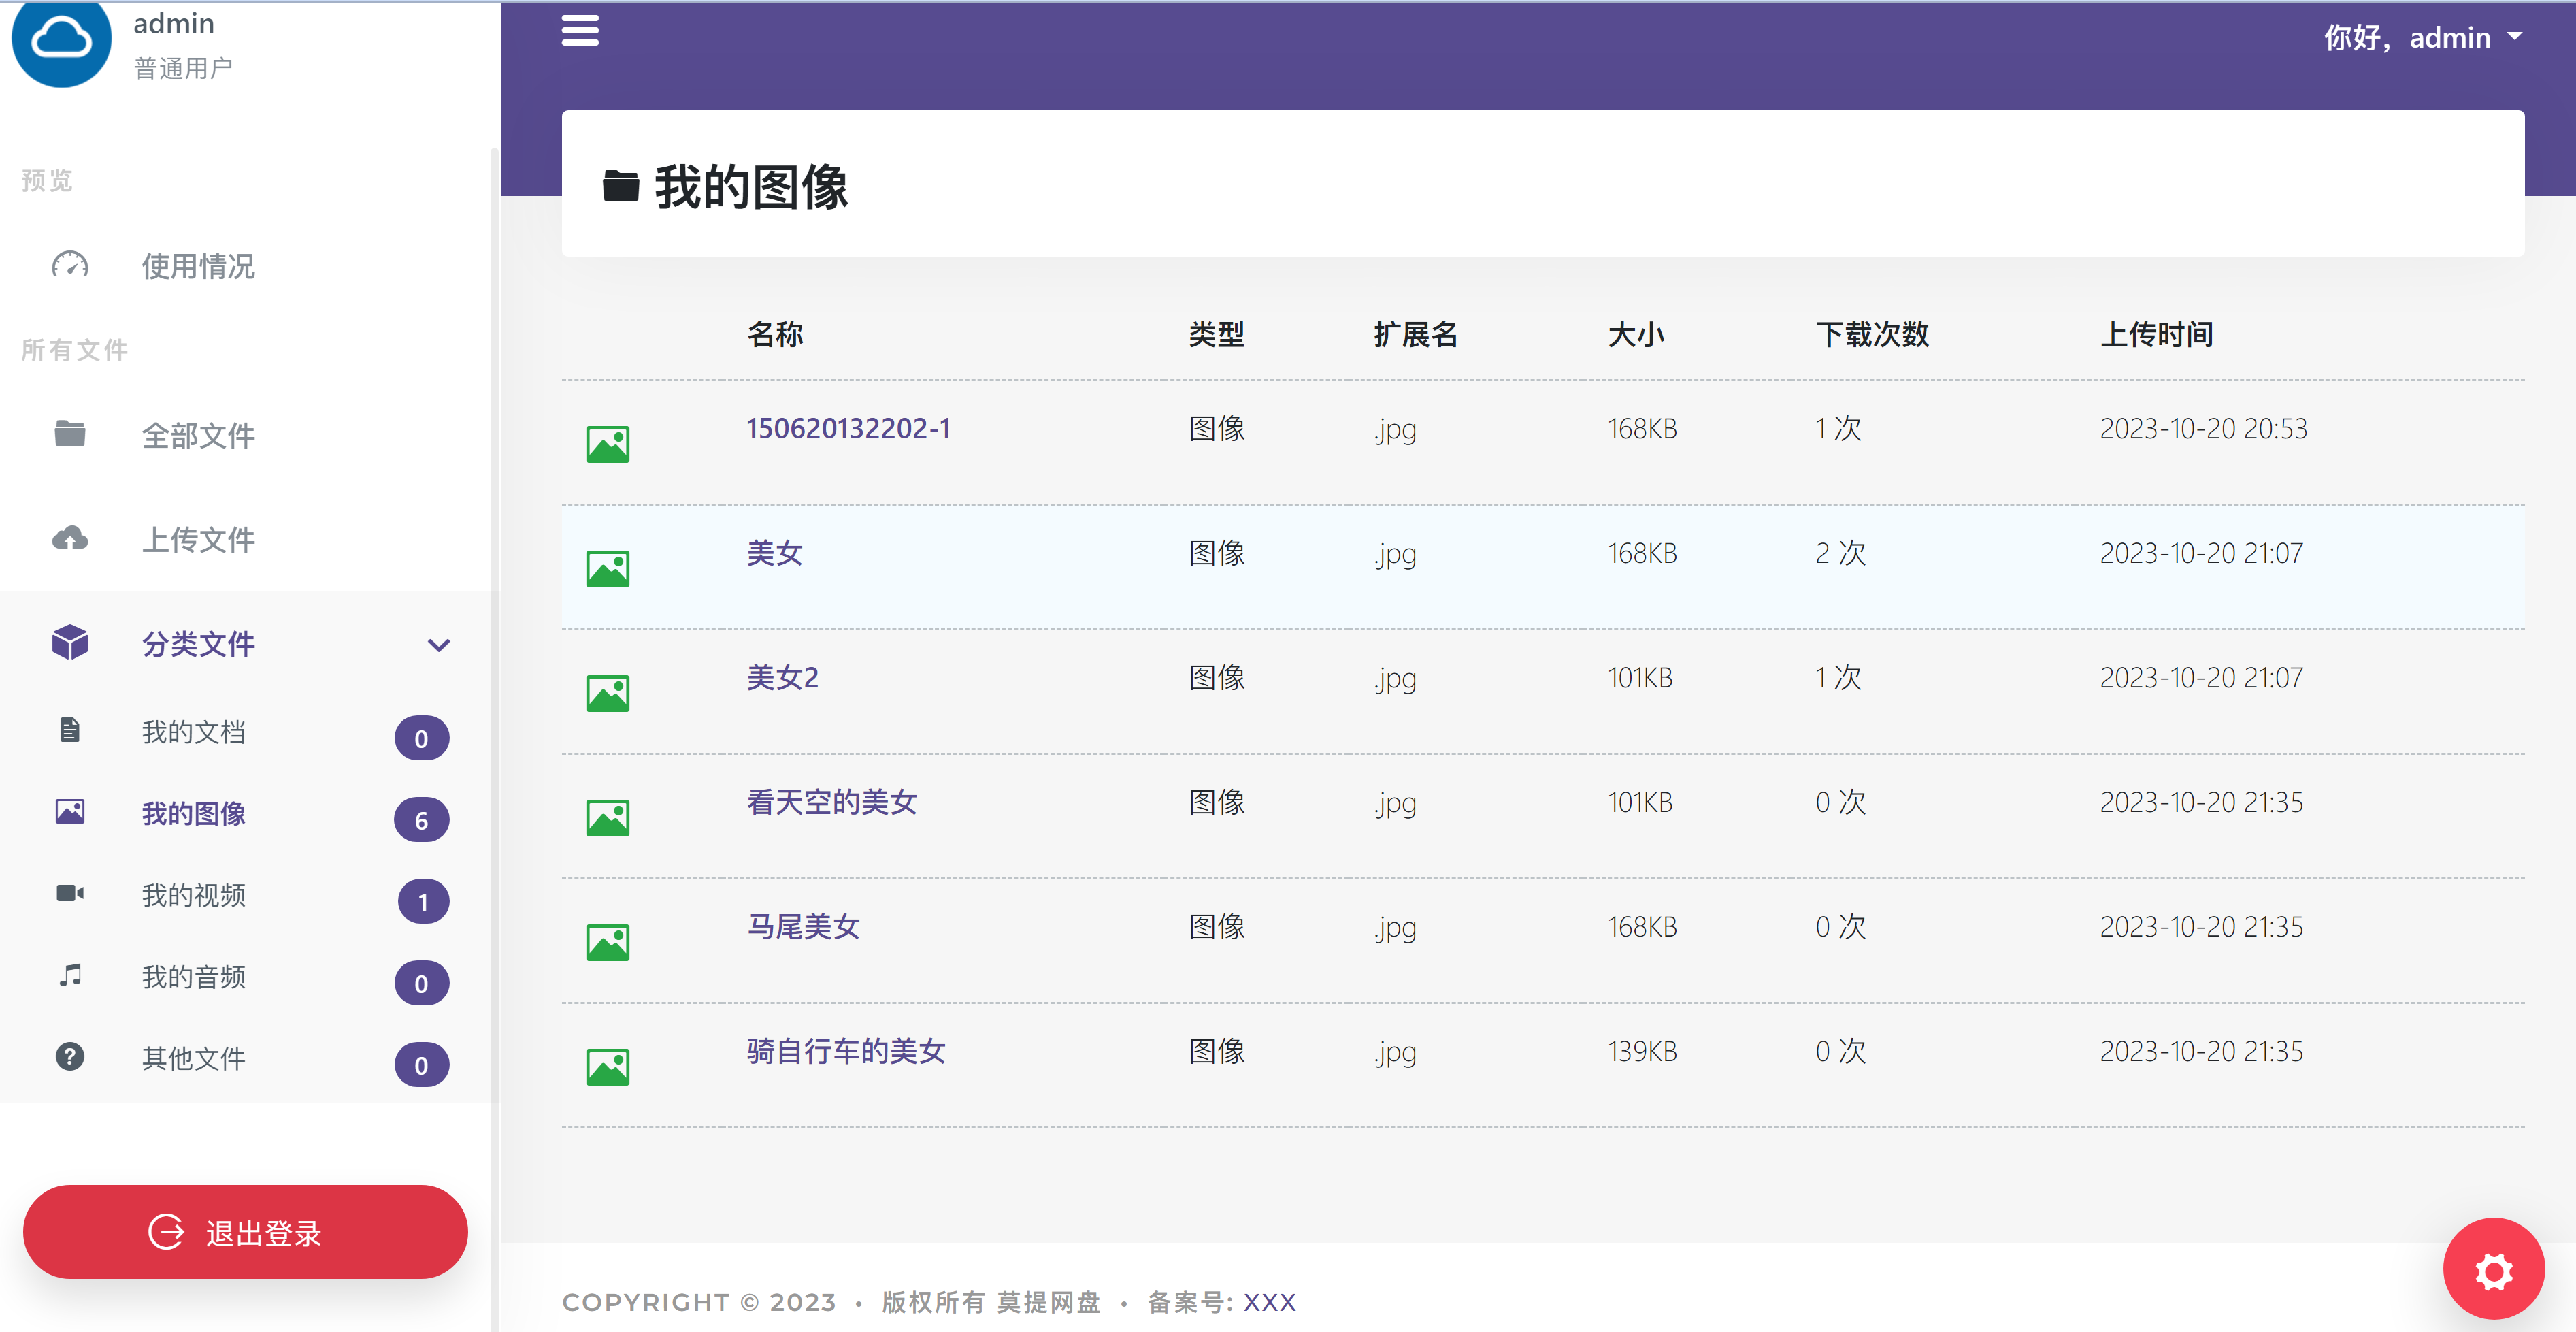Click upload time 2023-10-20 20:53
Image resolution: width=2576 pixels, height=1332 pixels.
pyautogui.click(x=2204, y=429)
